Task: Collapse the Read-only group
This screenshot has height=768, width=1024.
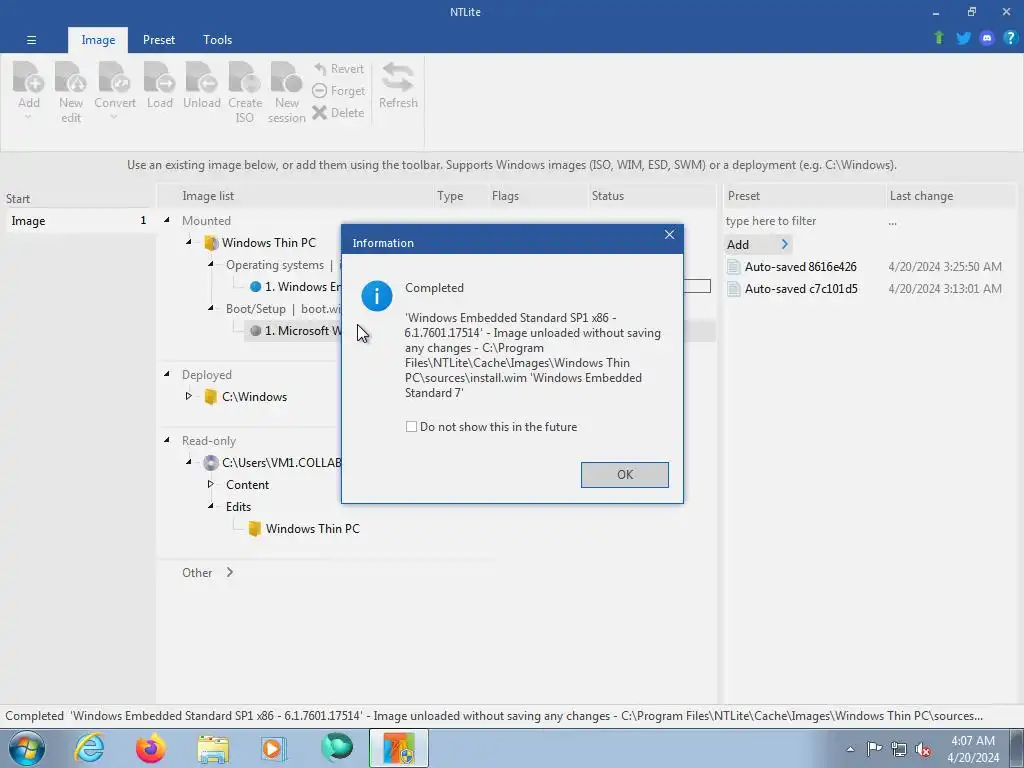Action: point(167,440)
